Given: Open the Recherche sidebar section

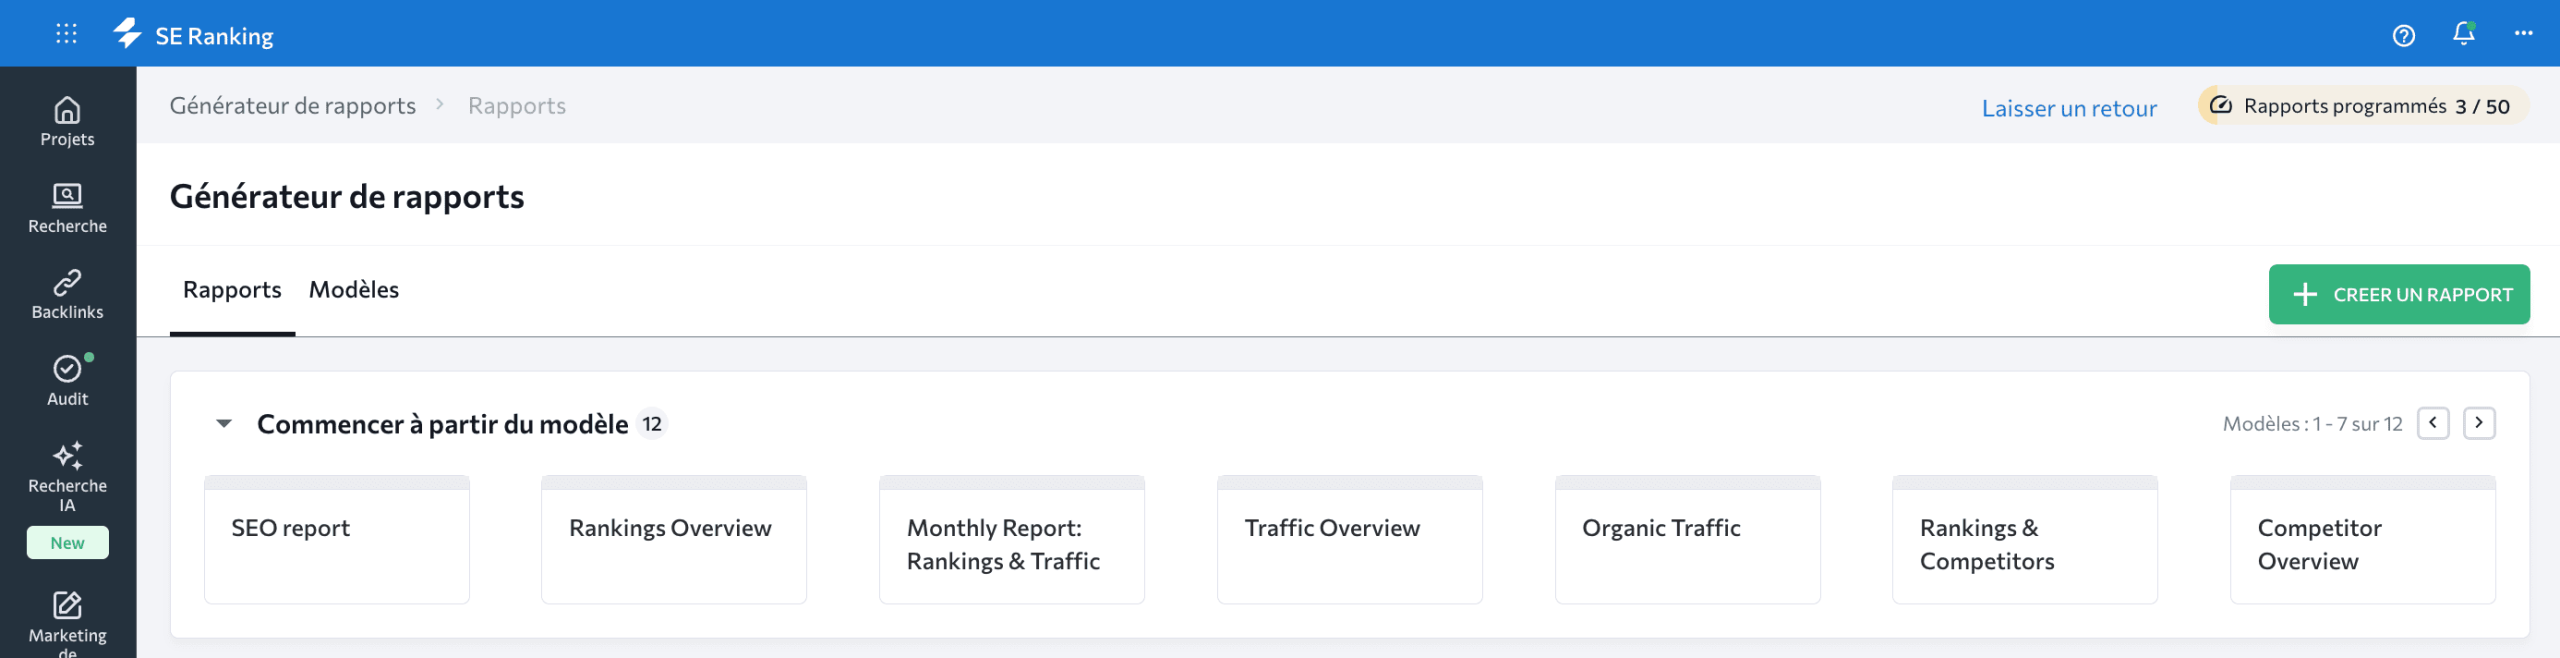Looking at the screenshot, I should coord(67,208).
